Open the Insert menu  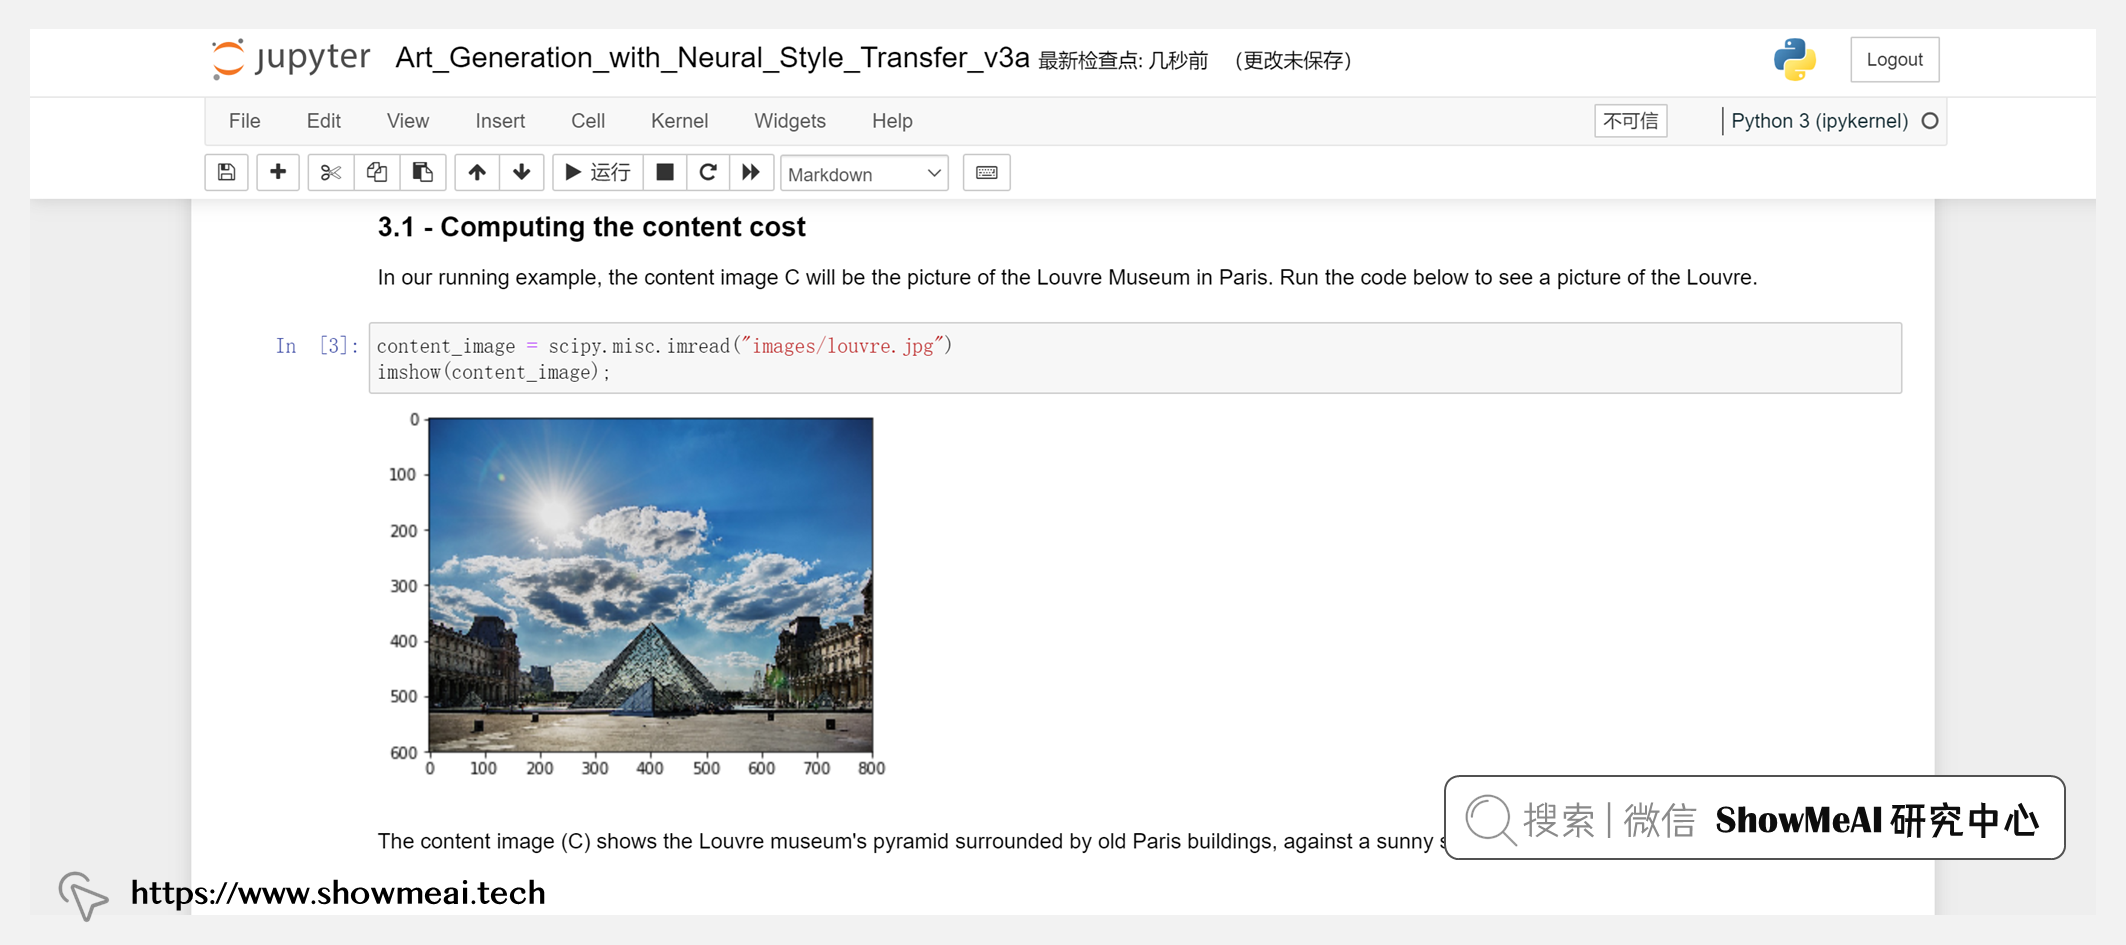pyautogui.click(x=500, y=121)
